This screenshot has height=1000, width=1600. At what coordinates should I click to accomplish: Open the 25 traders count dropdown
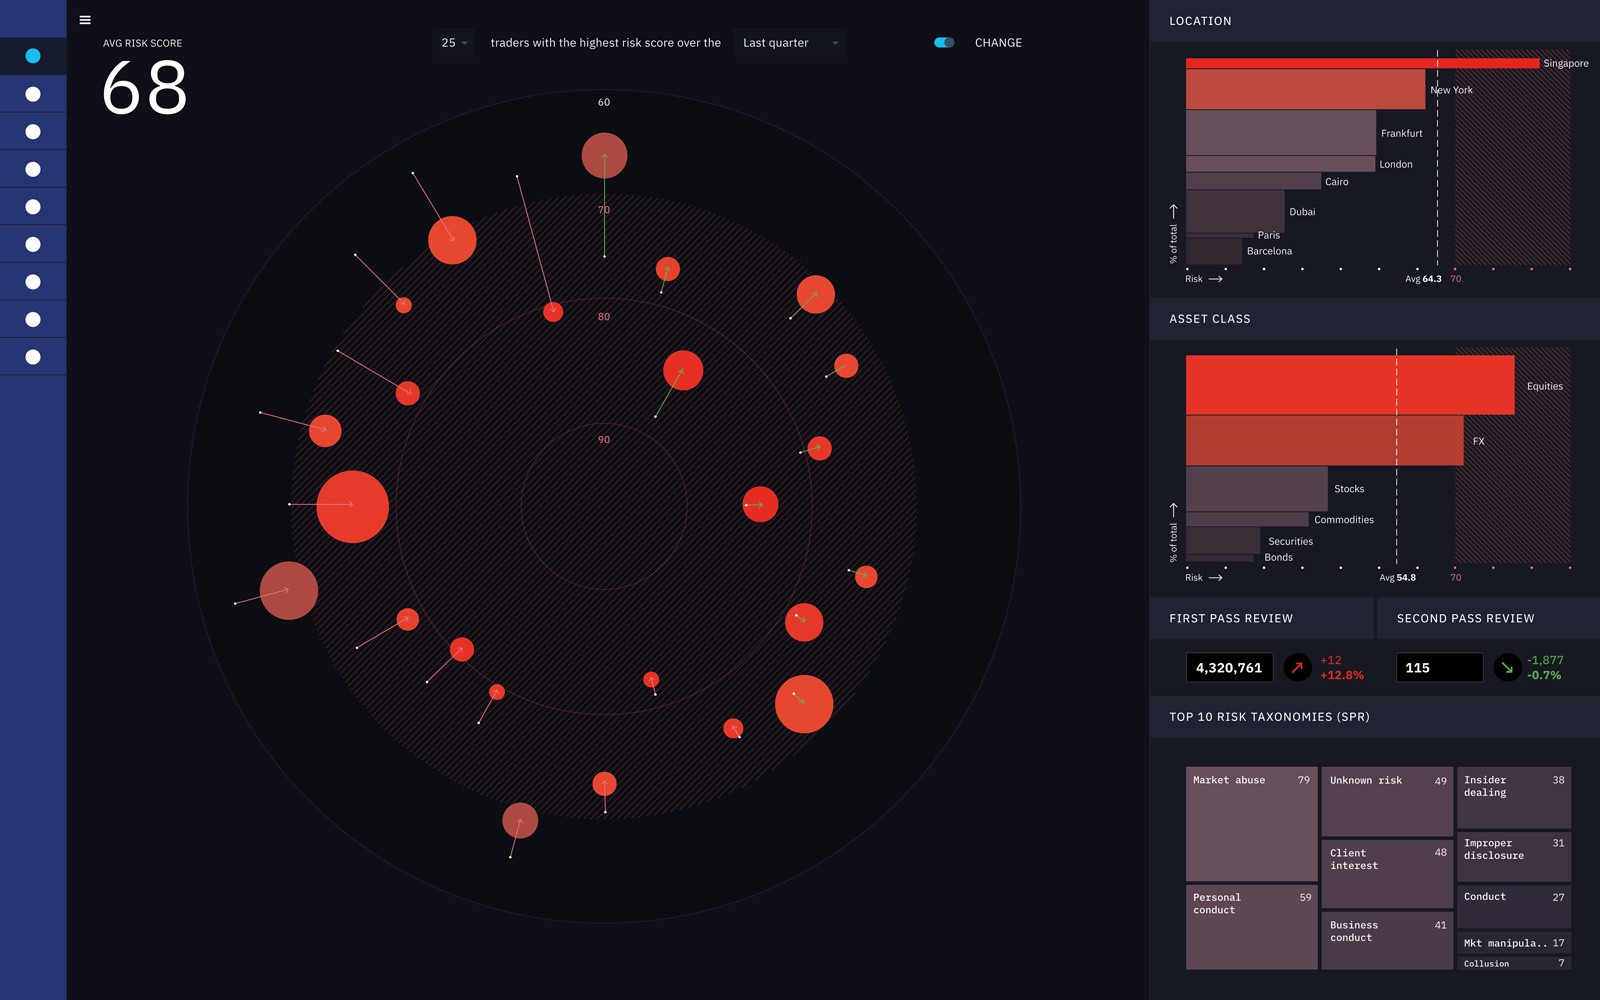[454, 43]
